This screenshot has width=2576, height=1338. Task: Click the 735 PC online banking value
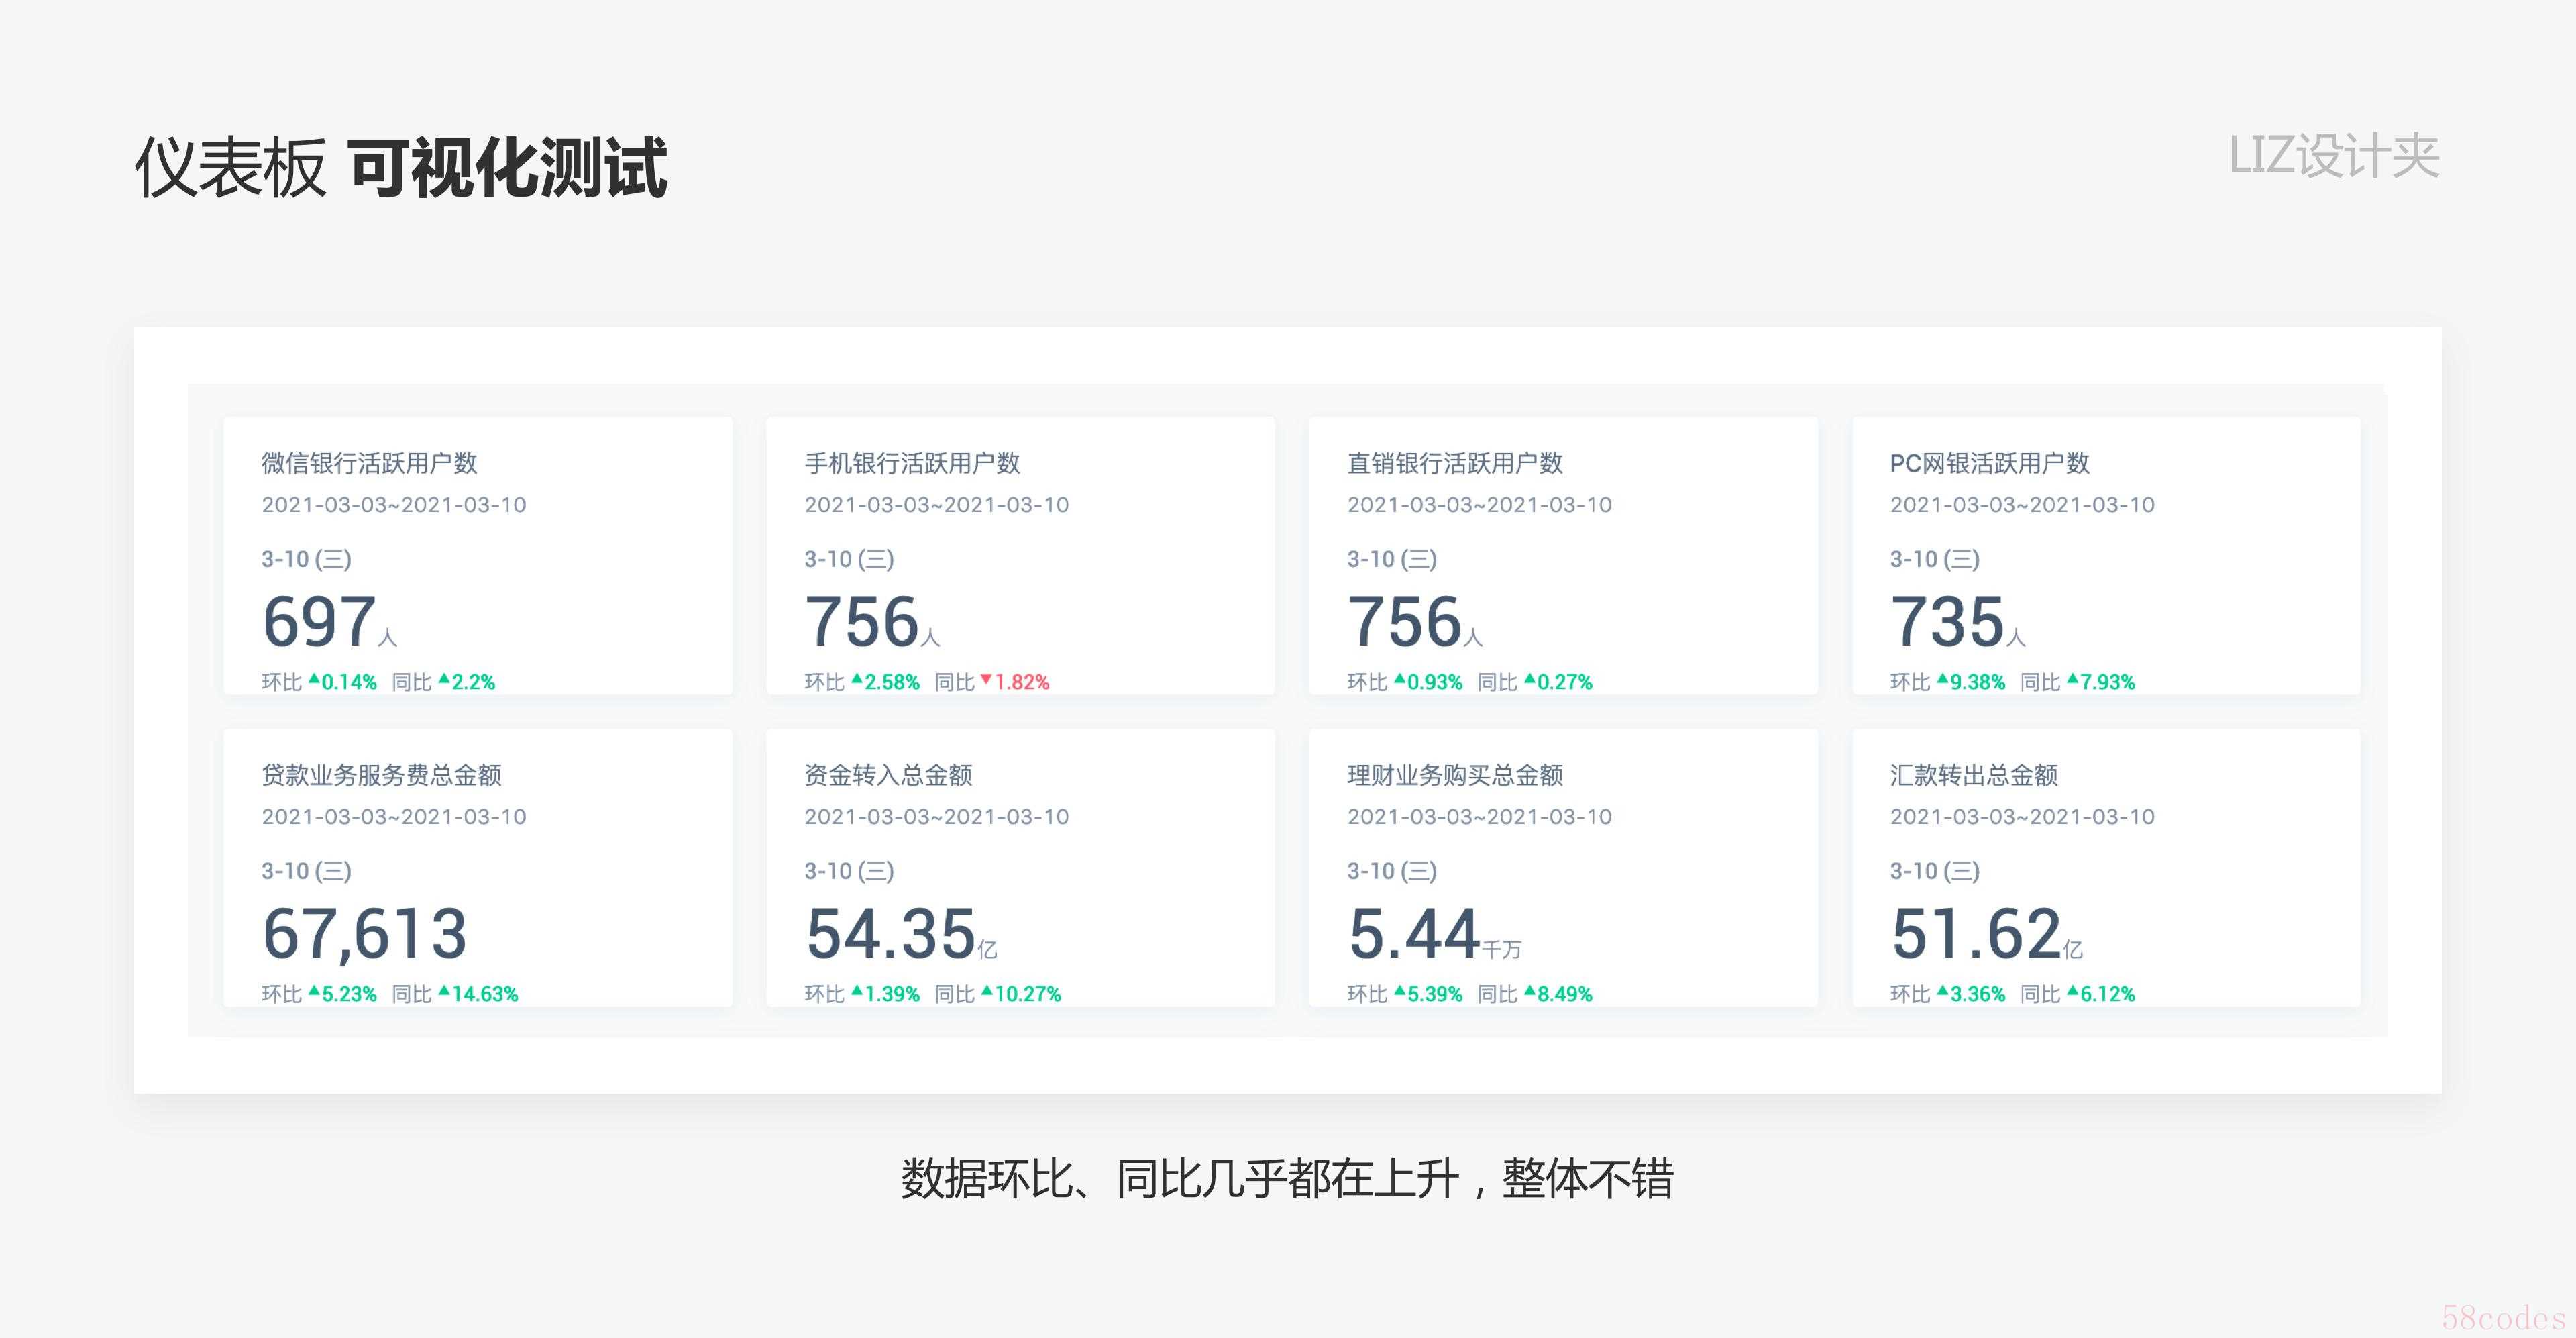pos(1947,621)
